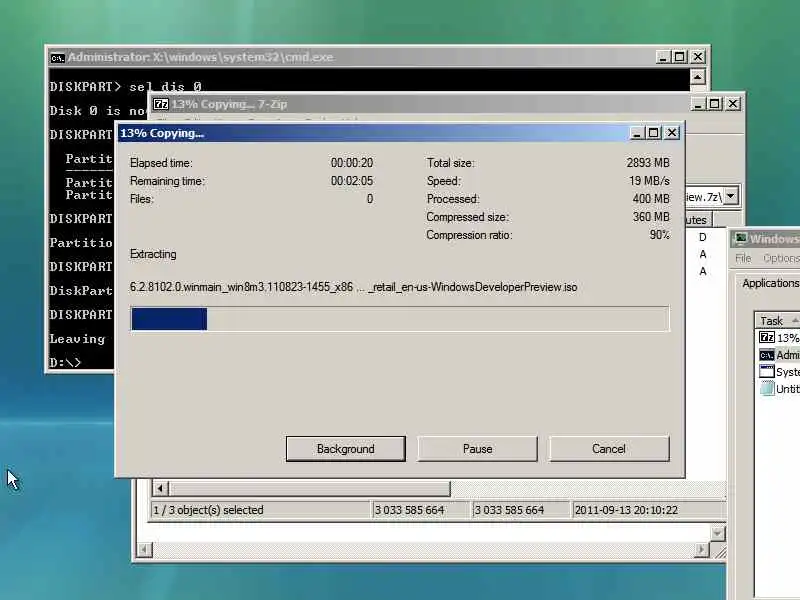Close the 7-Zip File Manager window
This screenshot has height=600, width=800.
[733, 104]
